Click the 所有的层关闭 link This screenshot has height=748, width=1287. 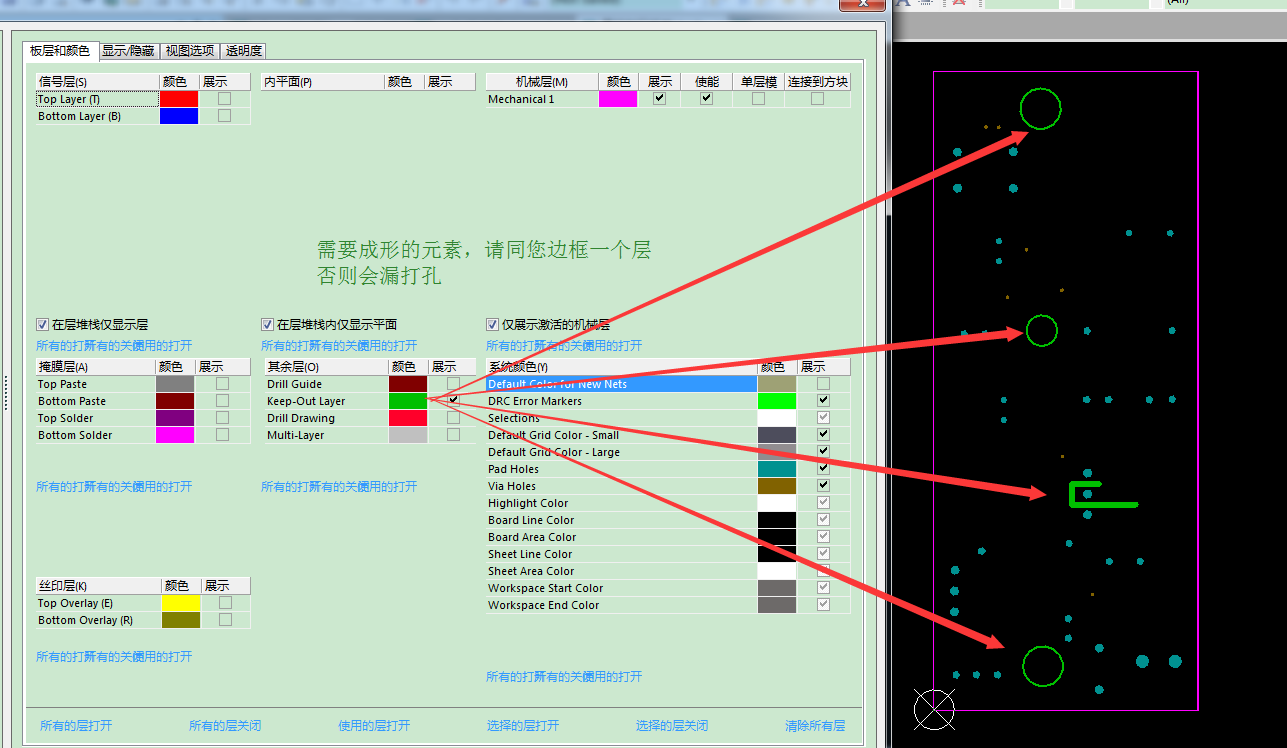coord(225,725)
